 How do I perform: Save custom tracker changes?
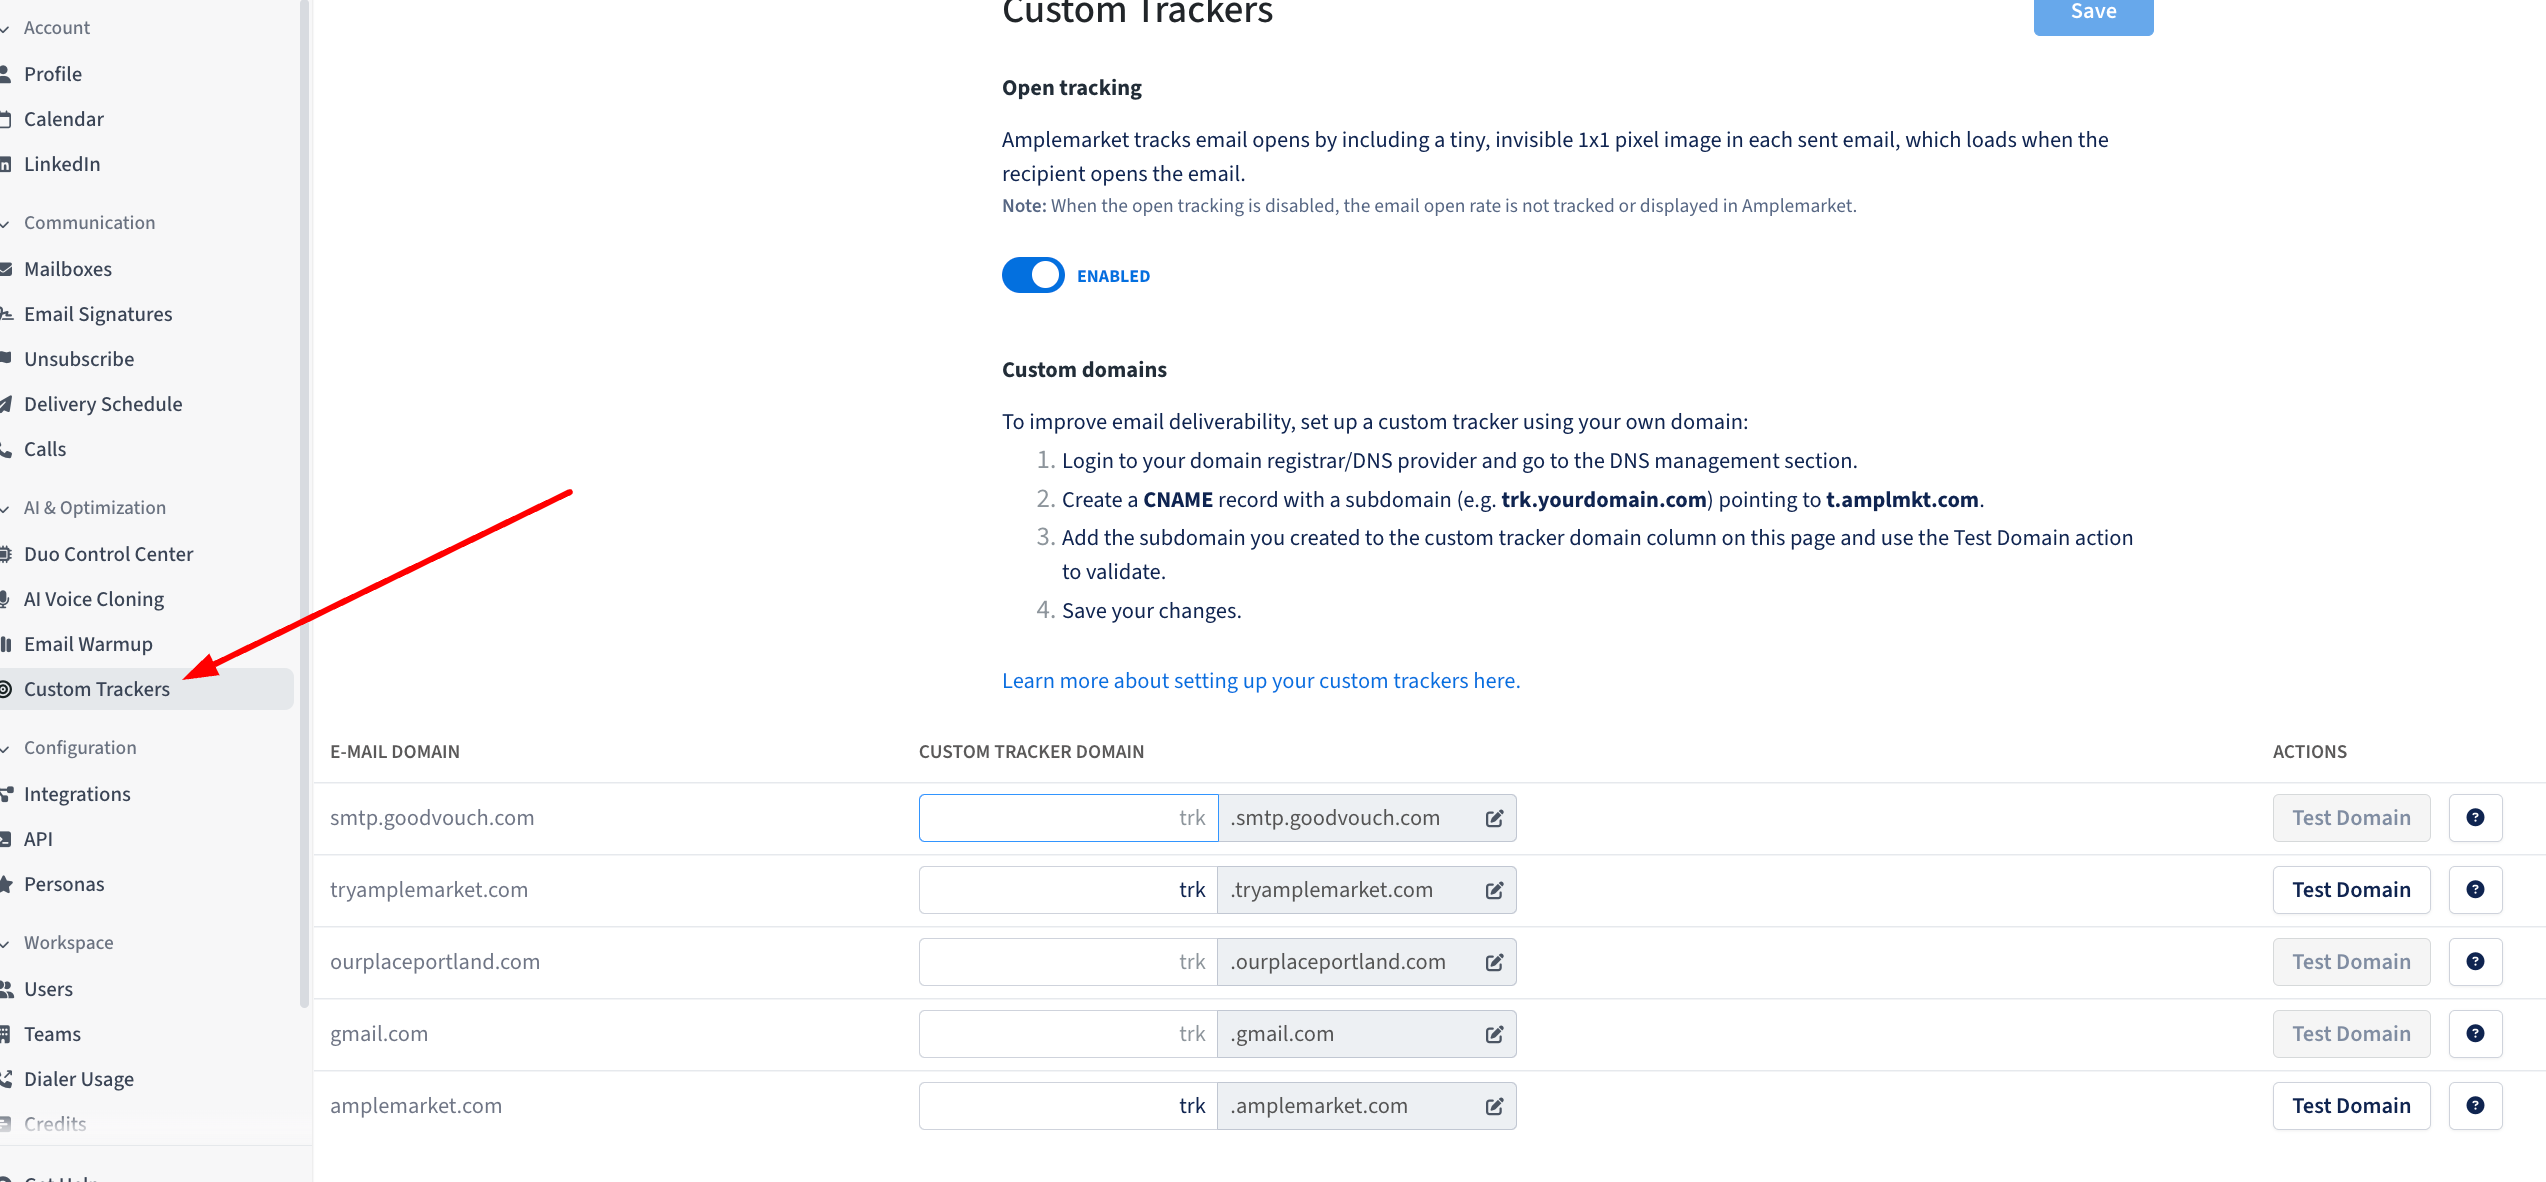(2092, 14)
